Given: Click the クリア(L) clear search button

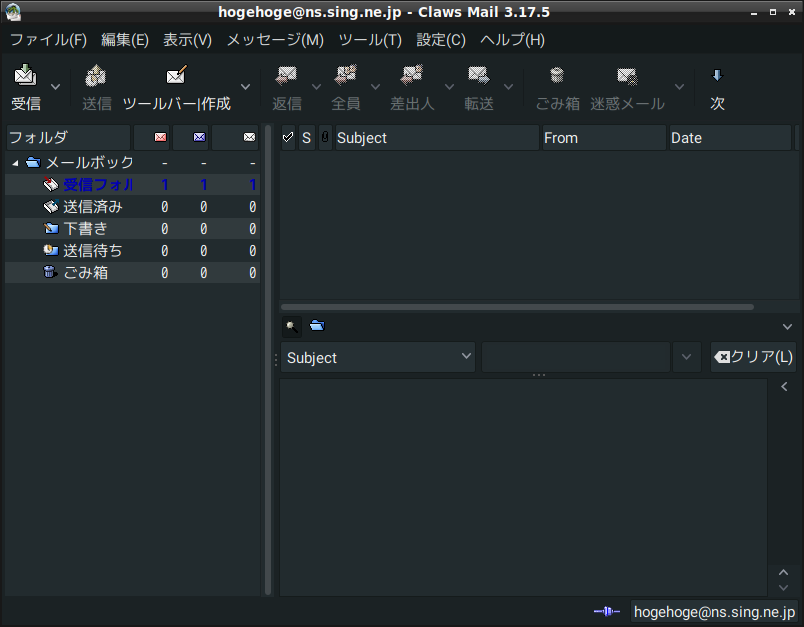Looking at the screenshot, I should click(x=753, y=357).
